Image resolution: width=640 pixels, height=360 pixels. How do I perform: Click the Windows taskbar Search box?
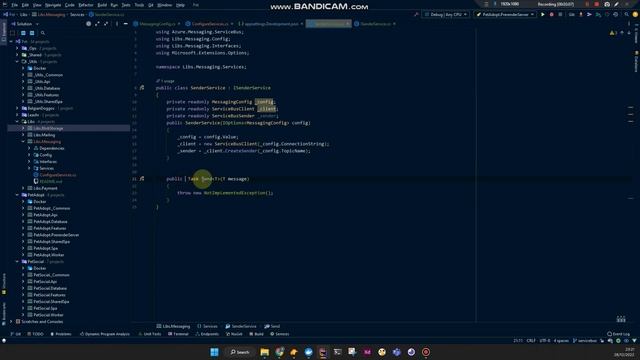click(240, 352)
